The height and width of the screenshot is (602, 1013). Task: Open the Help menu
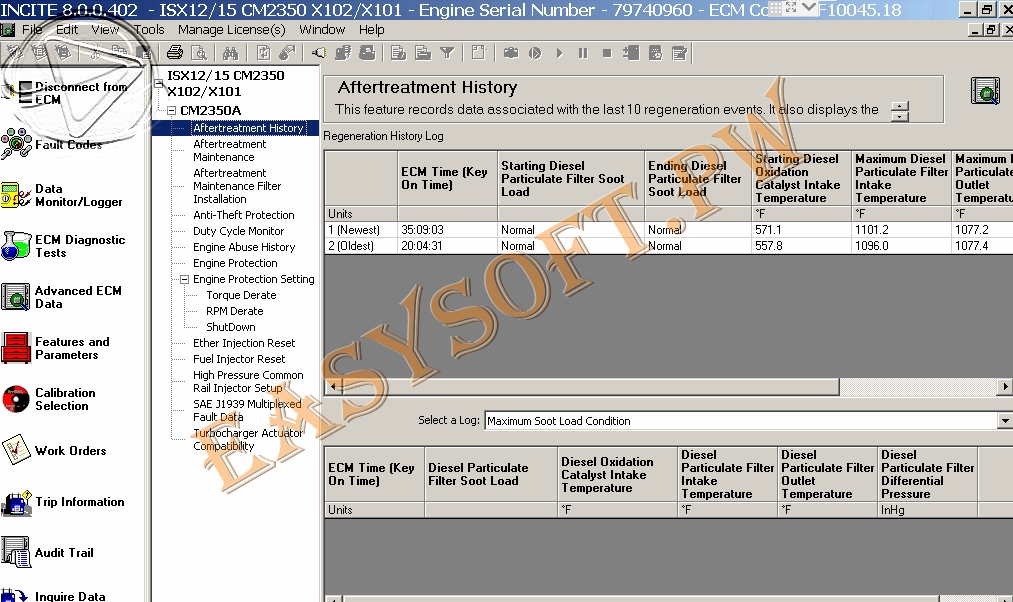(x=371, y=30)
